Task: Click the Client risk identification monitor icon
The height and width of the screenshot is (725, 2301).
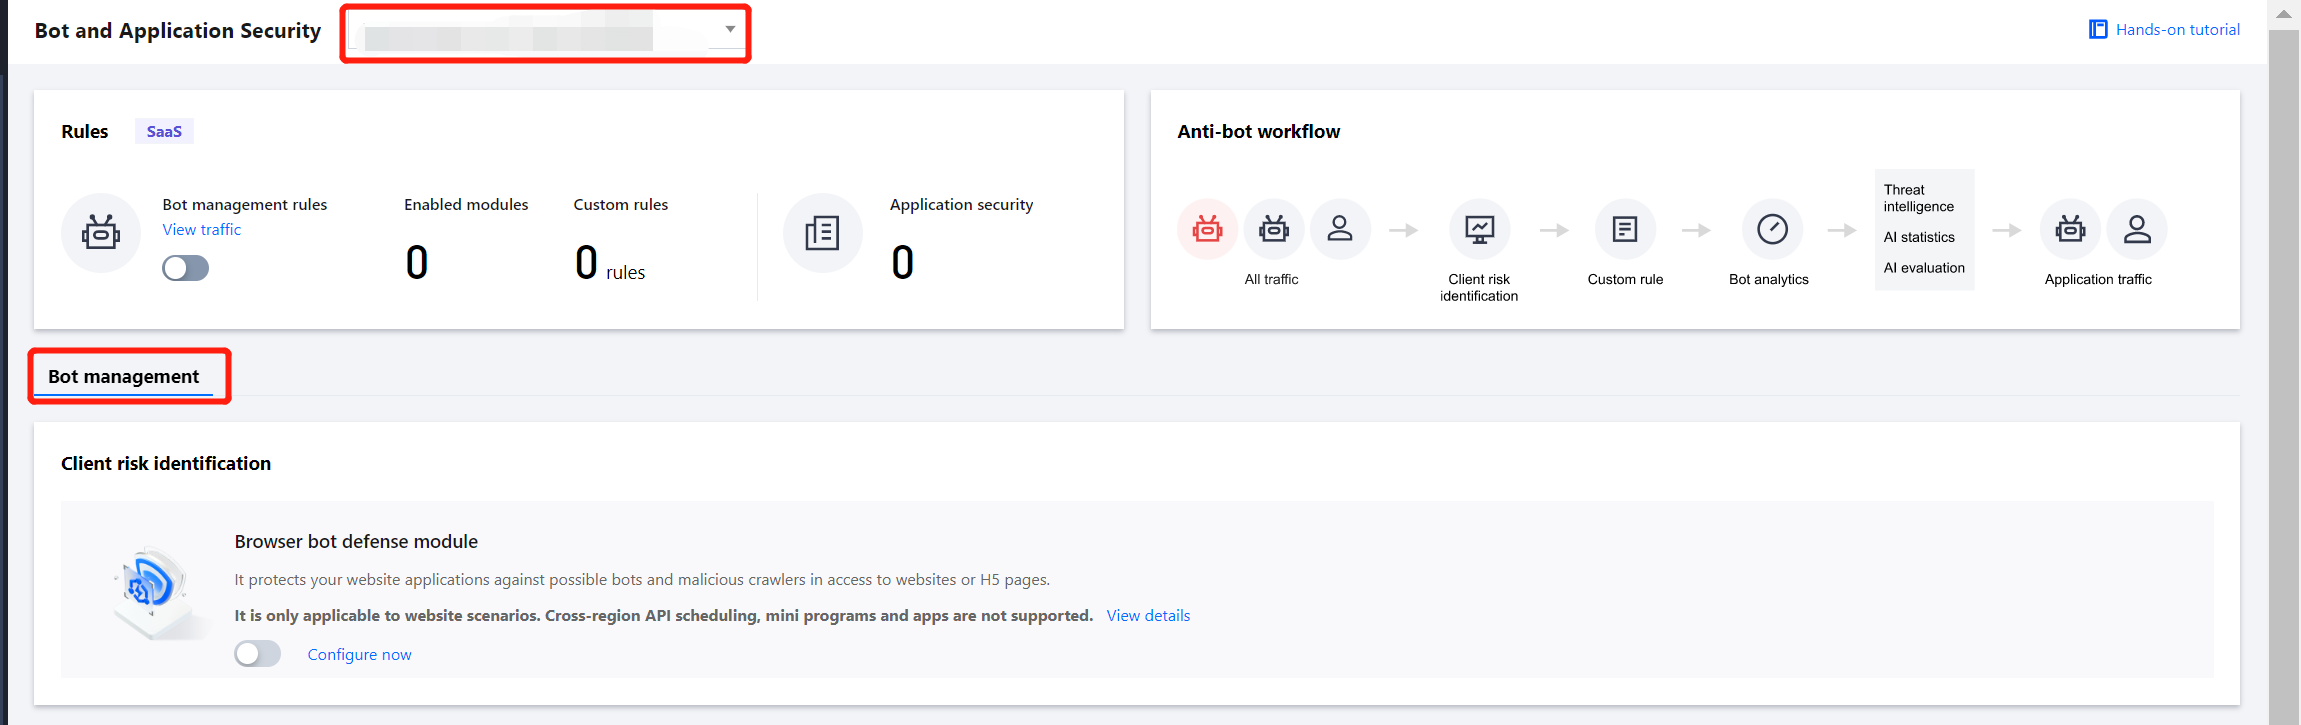Action: 1479,229
